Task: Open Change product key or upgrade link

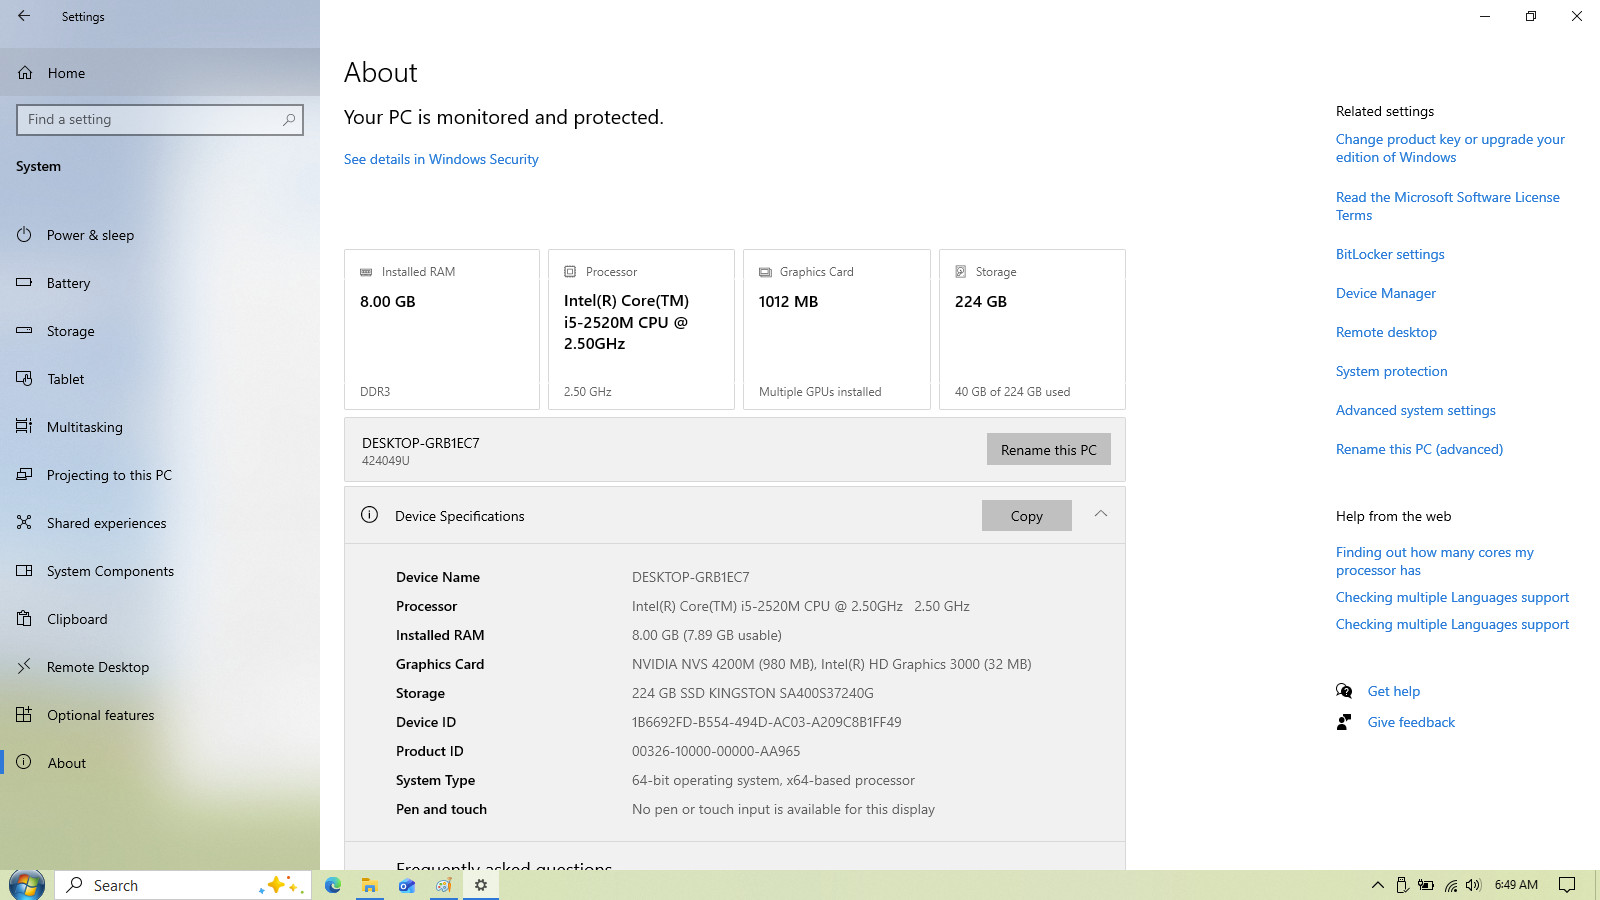Action: (1450, 148)
